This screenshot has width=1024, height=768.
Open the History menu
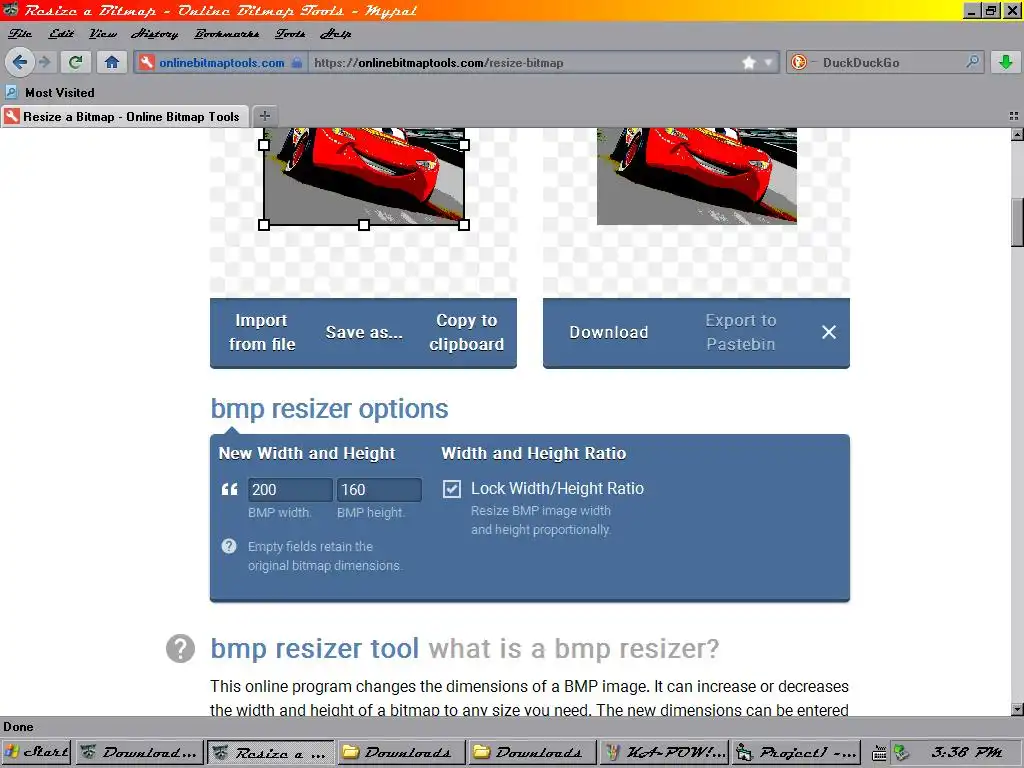pos(154,33)
